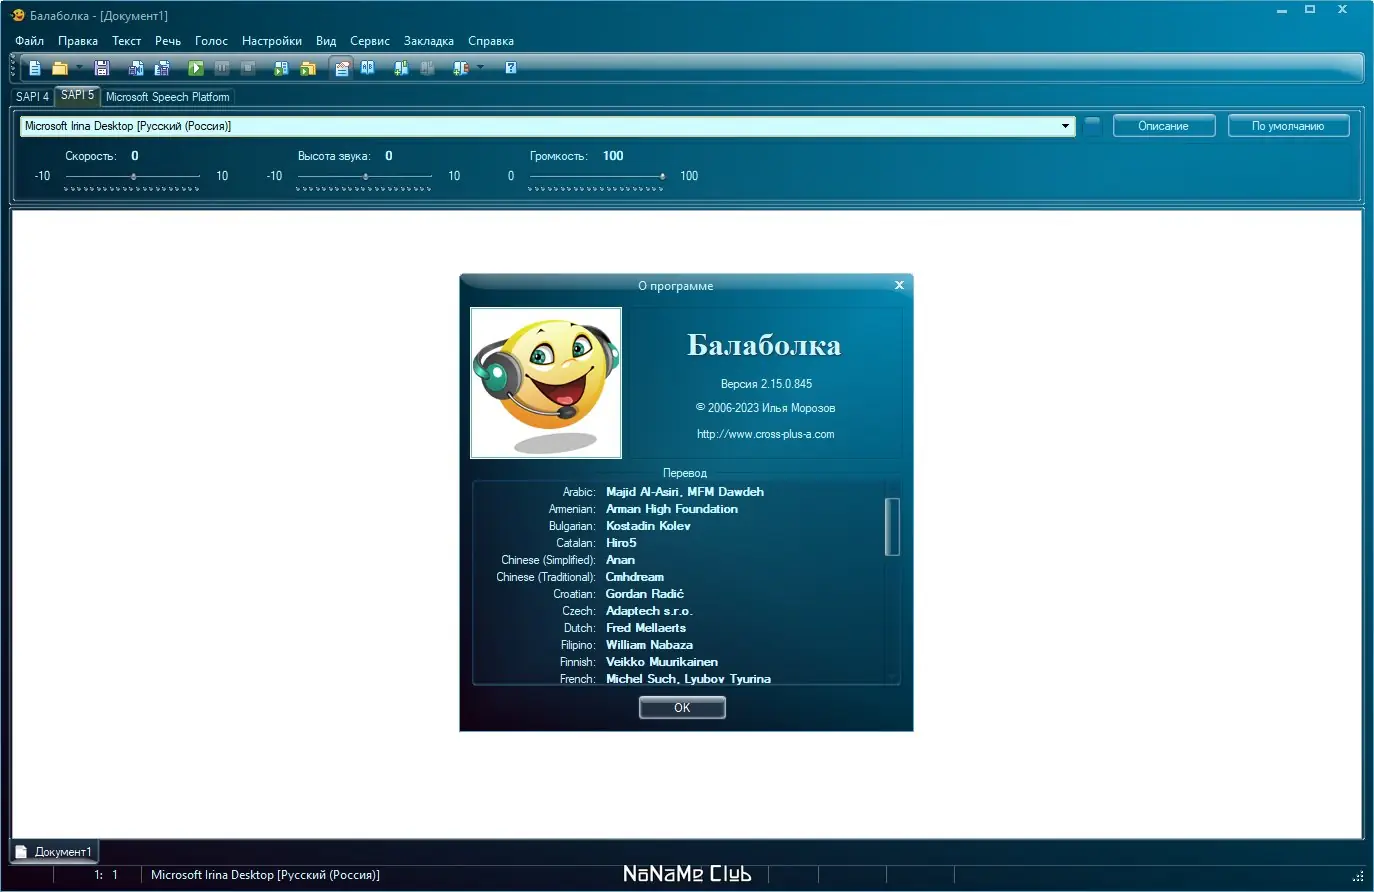Toggle the voice settings panel icon
The image size is (1374, 892).
[x=342, y=68]
